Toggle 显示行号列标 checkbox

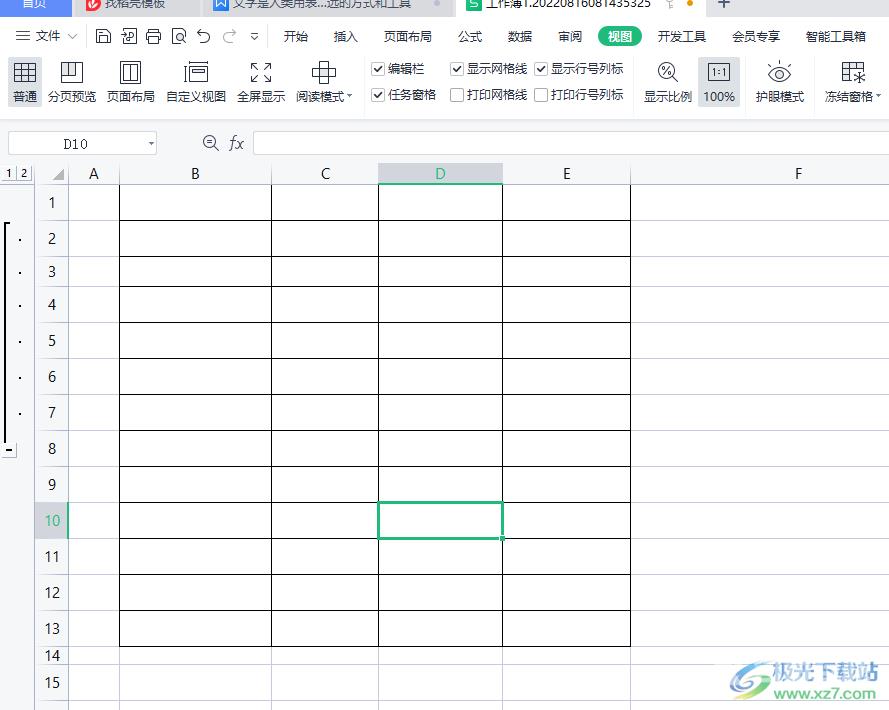point(541,69)
